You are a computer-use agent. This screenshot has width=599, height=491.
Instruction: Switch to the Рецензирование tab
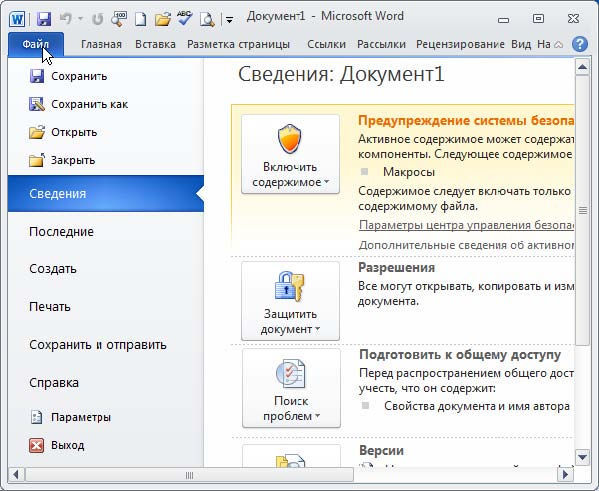pyautogui.click(x=460, y=44)
